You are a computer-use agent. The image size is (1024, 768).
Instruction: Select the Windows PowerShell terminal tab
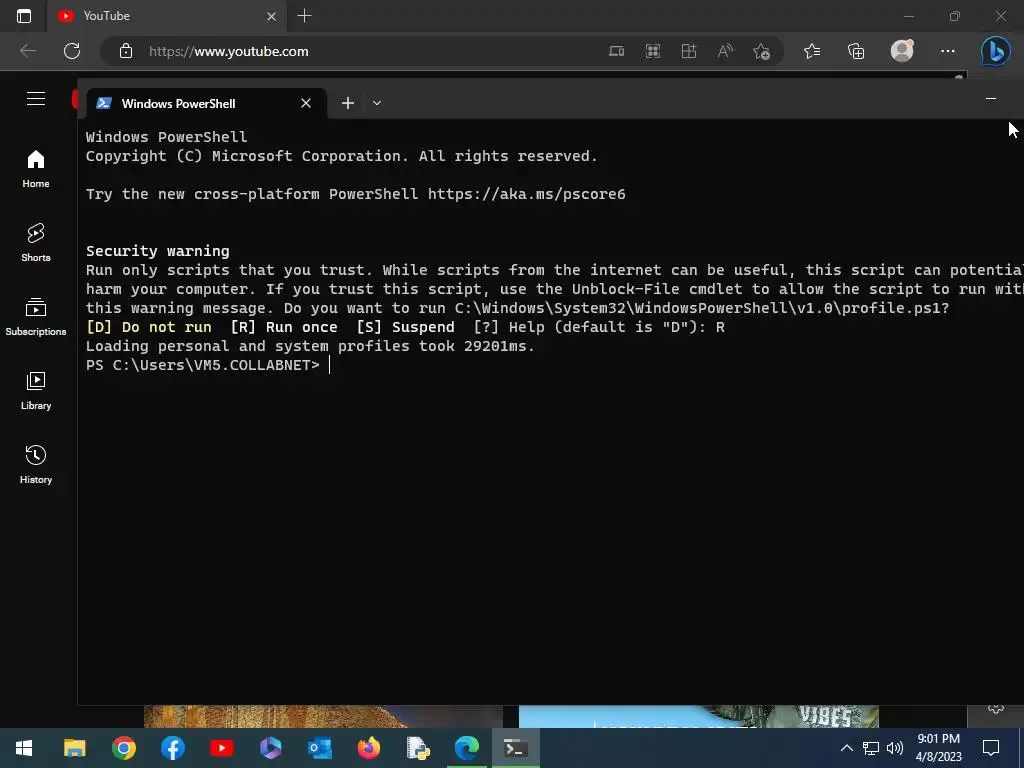coord(206,103)
